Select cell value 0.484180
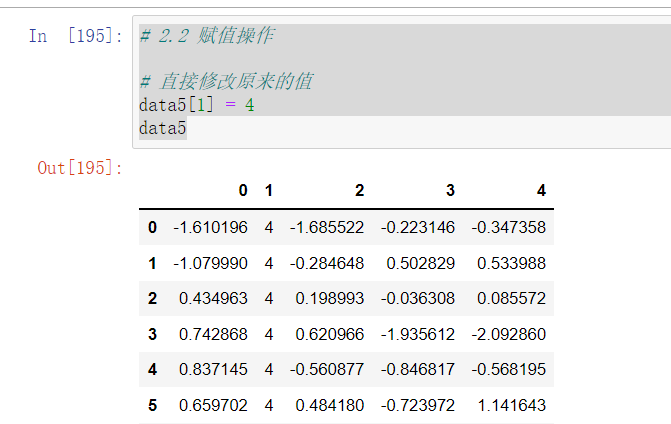This screenshot has height=424, width=671. (x=330, y=405)
